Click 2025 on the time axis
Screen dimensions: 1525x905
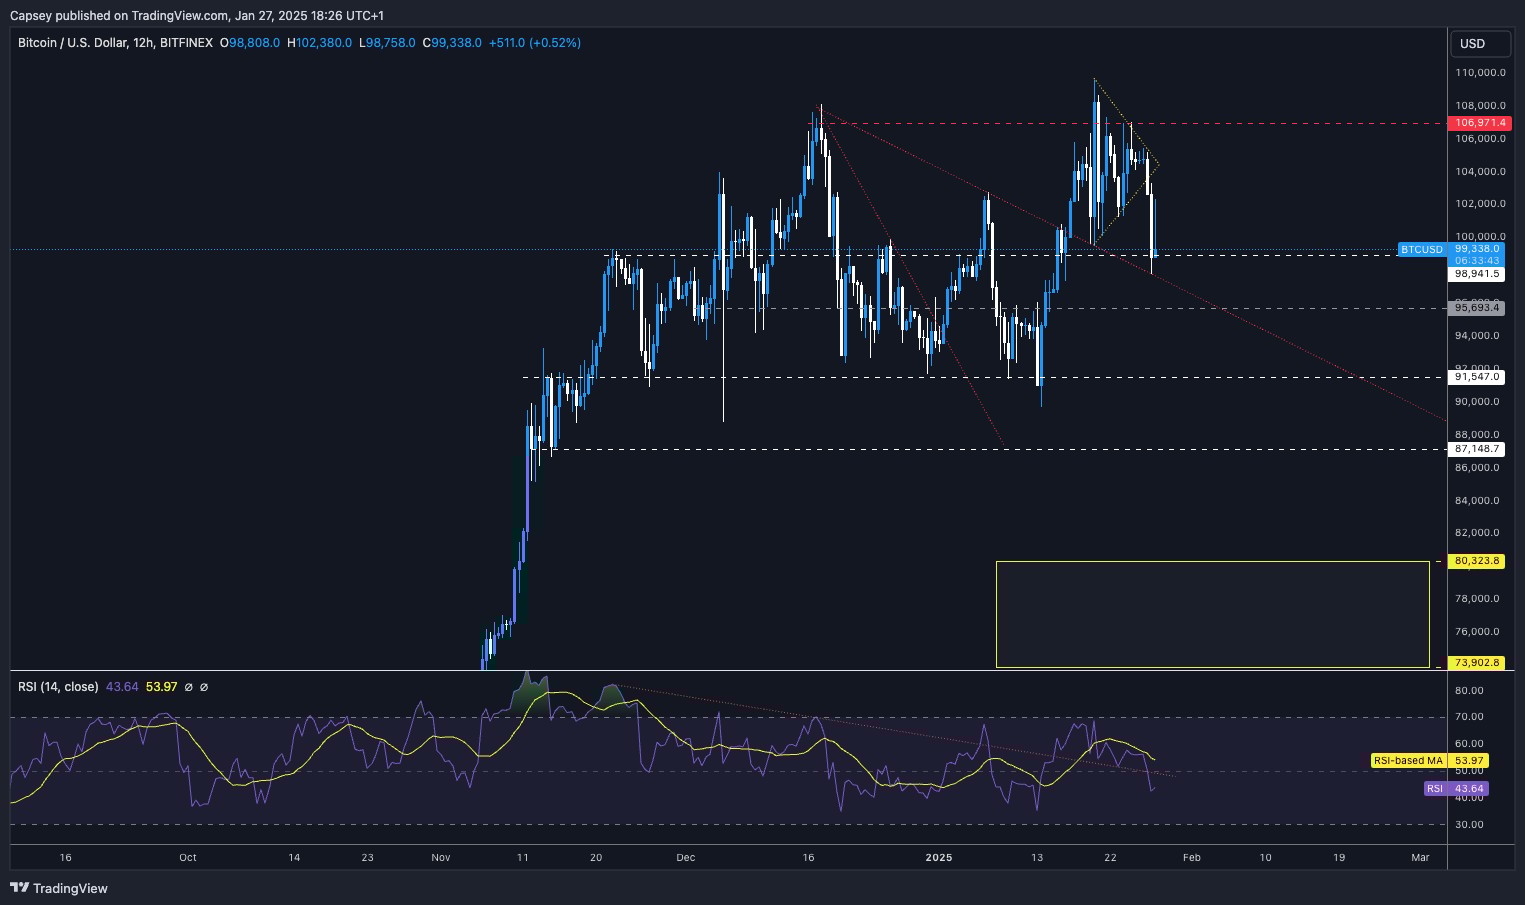pos(938,857)
